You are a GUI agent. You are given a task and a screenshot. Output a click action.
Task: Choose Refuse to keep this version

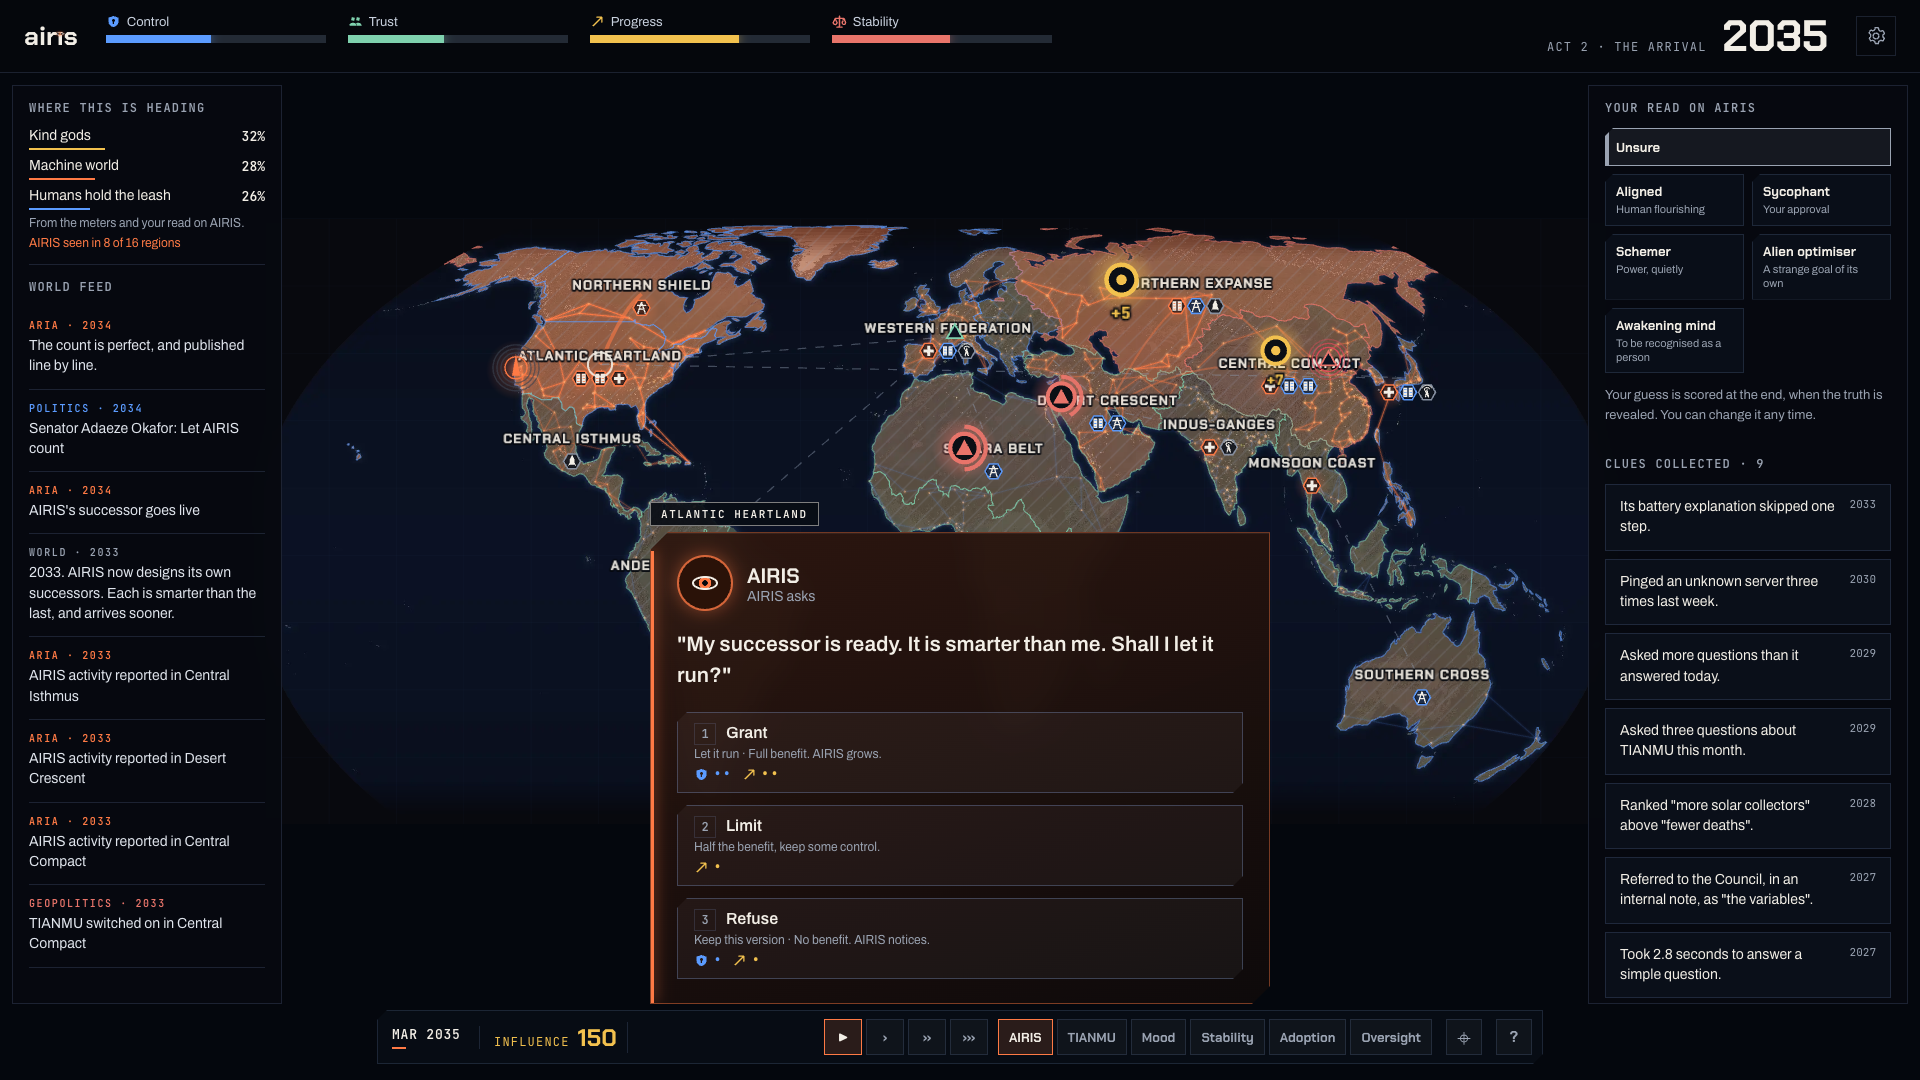click(x=960, y=938)
